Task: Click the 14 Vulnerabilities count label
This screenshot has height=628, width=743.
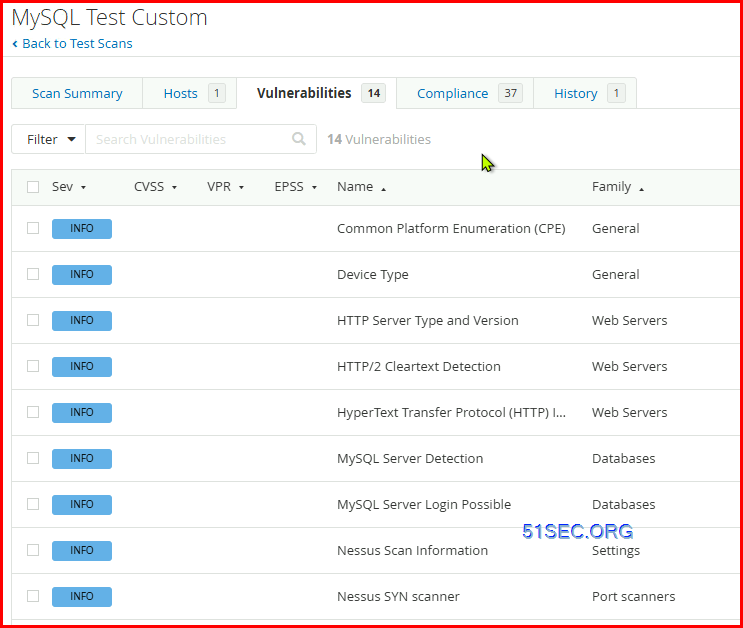Action: click(379, 139)
